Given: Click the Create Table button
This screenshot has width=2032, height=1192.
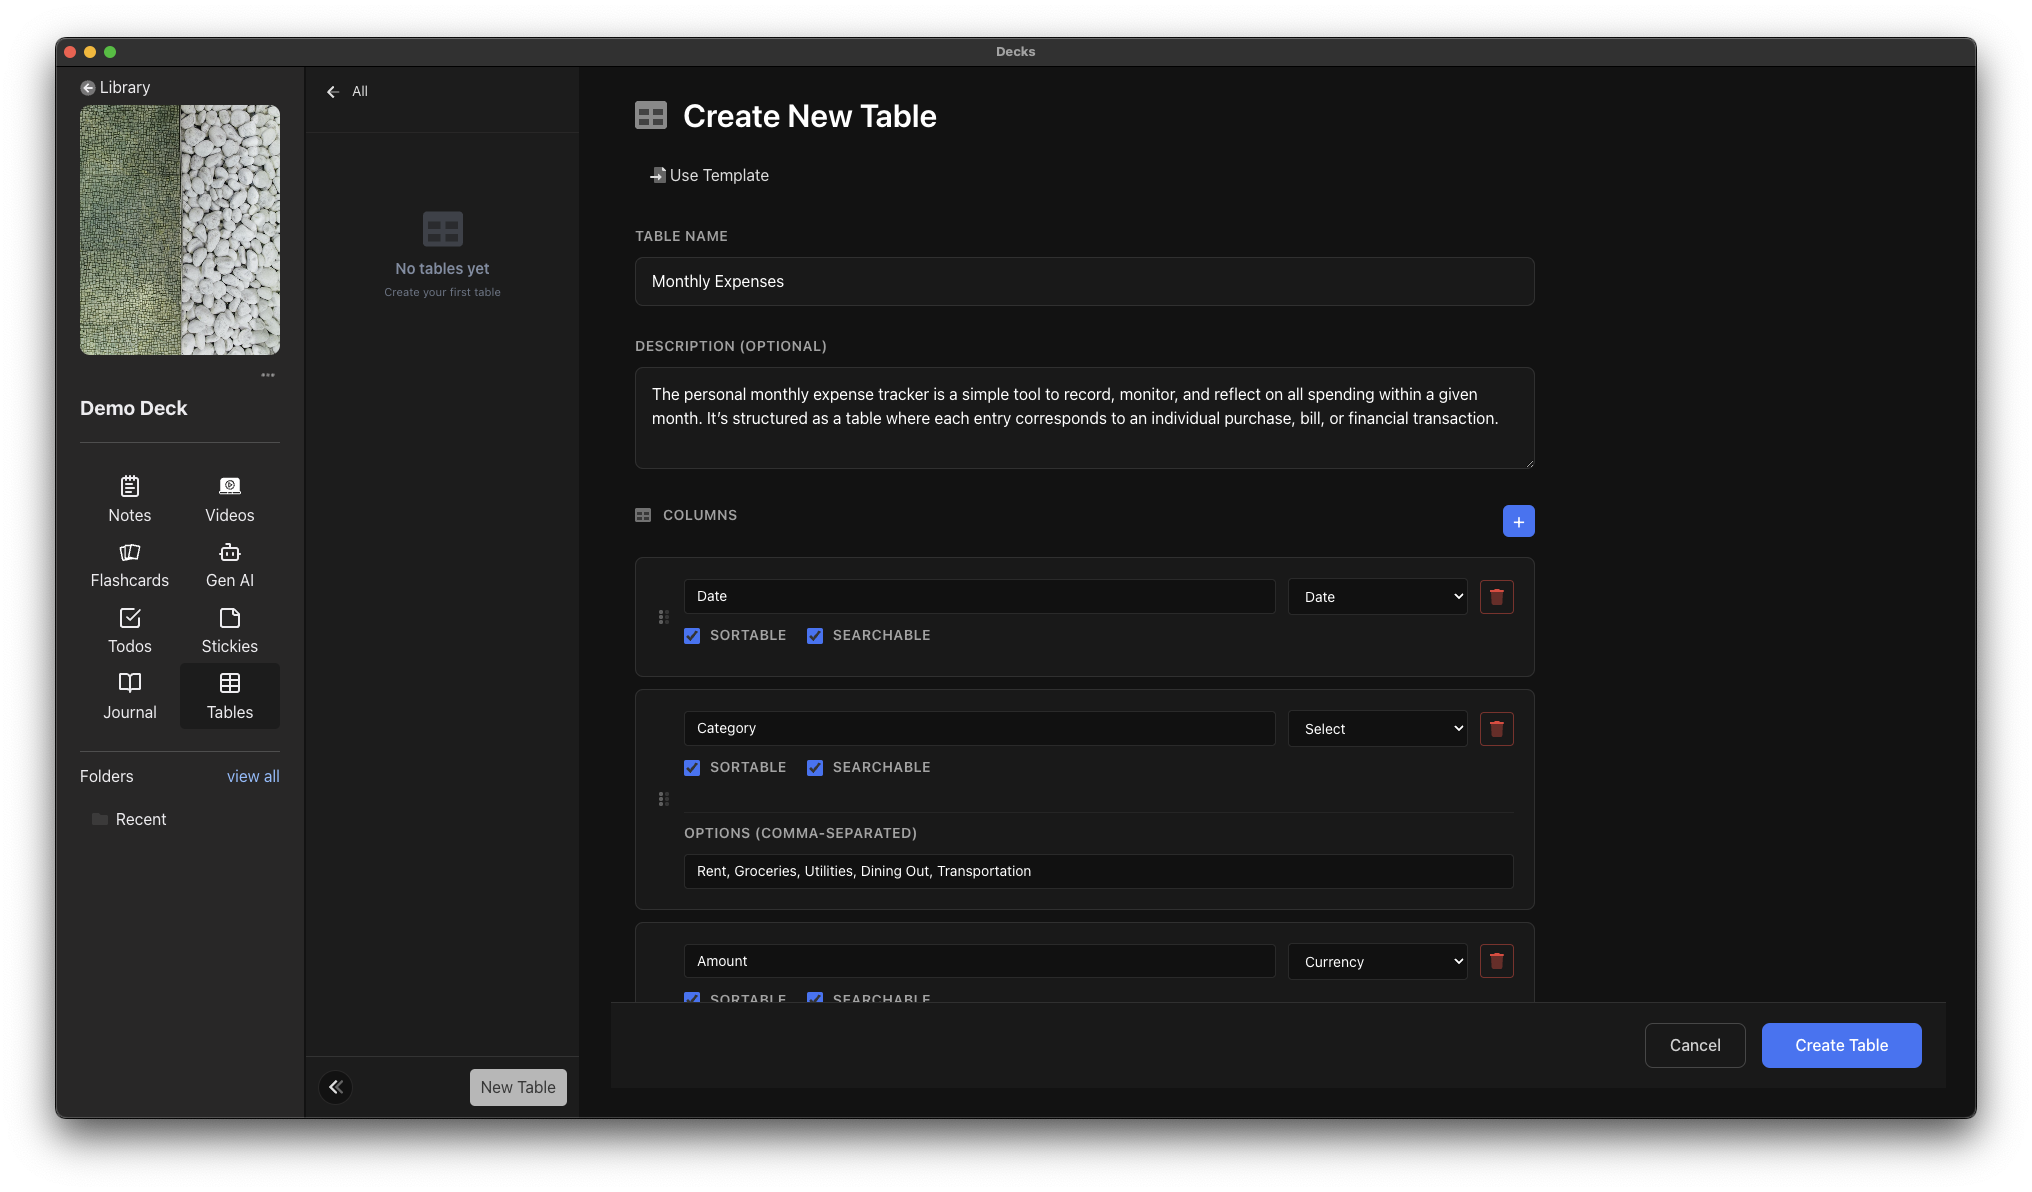Looking at the screenshot, I should click(1841, 1045).
